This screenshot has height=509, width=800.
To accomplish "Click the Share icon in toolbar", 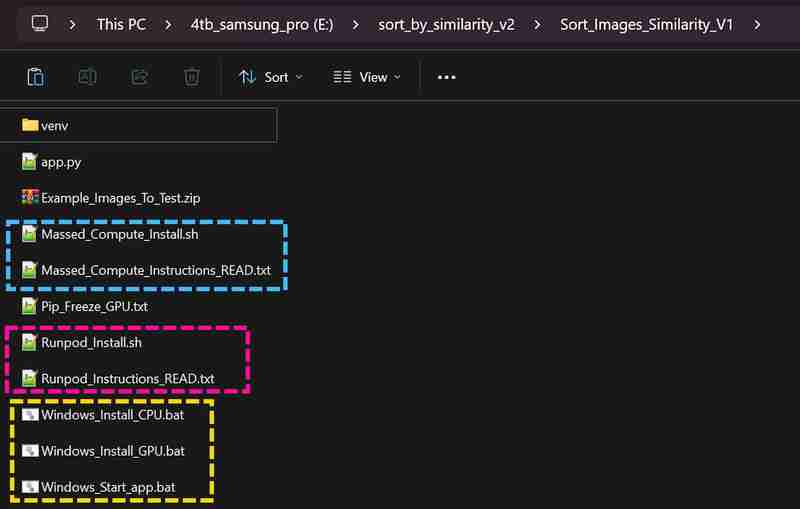I will pyautogui.click(x=140, y=77).
